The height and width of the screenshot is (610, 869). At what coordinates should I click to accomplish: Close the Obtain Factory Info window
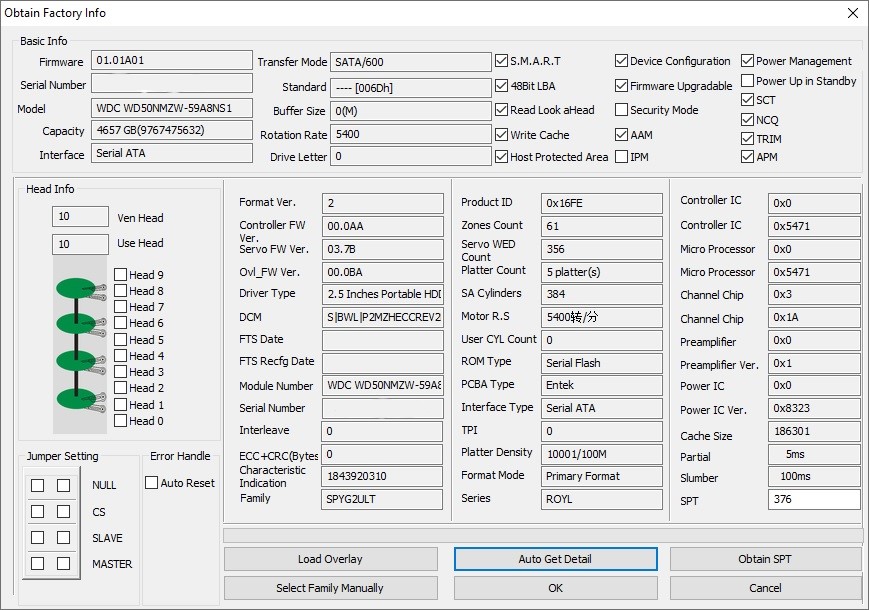(x=853, y=13)
